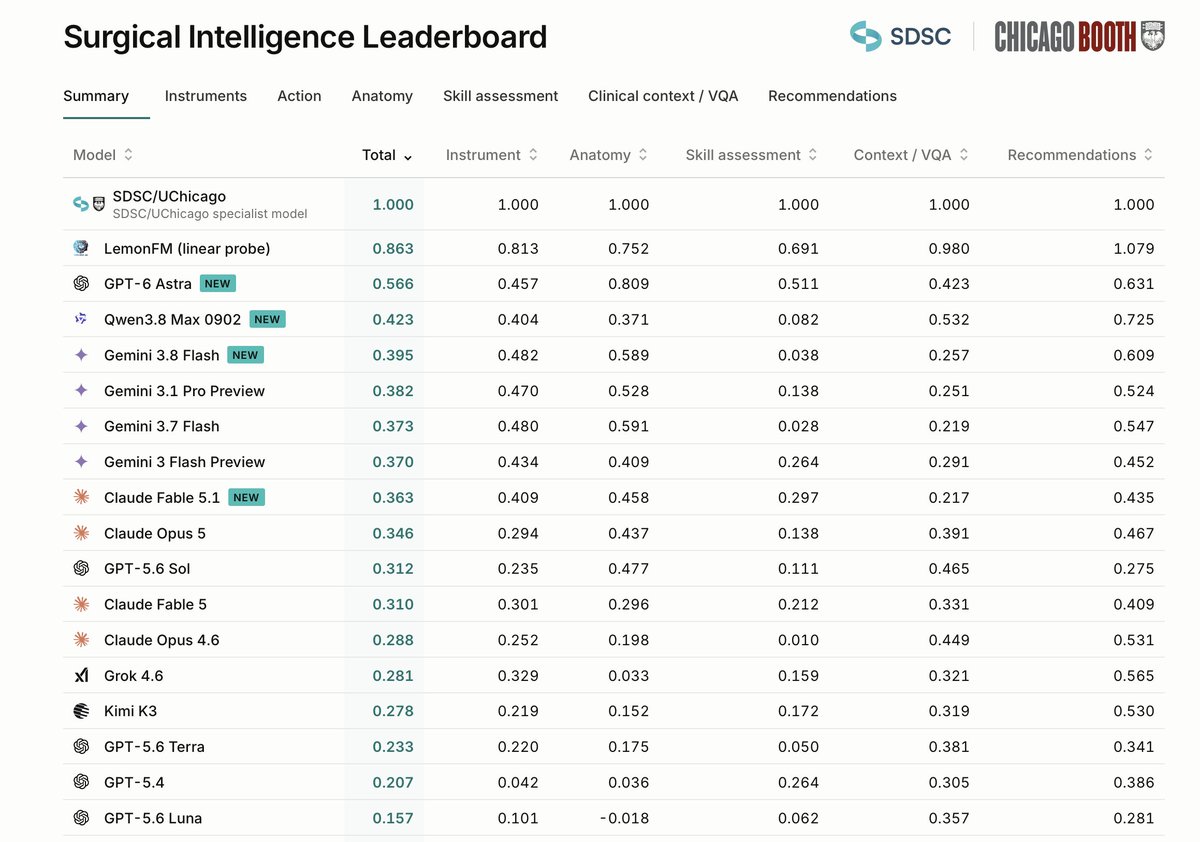
Task: Select the "Surgical Intelligence Leaderboard" page title
Action: (305, 37)
